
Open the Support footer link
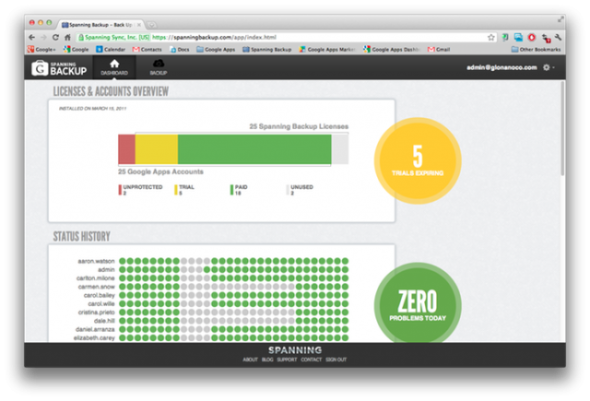tap(287, 360)
